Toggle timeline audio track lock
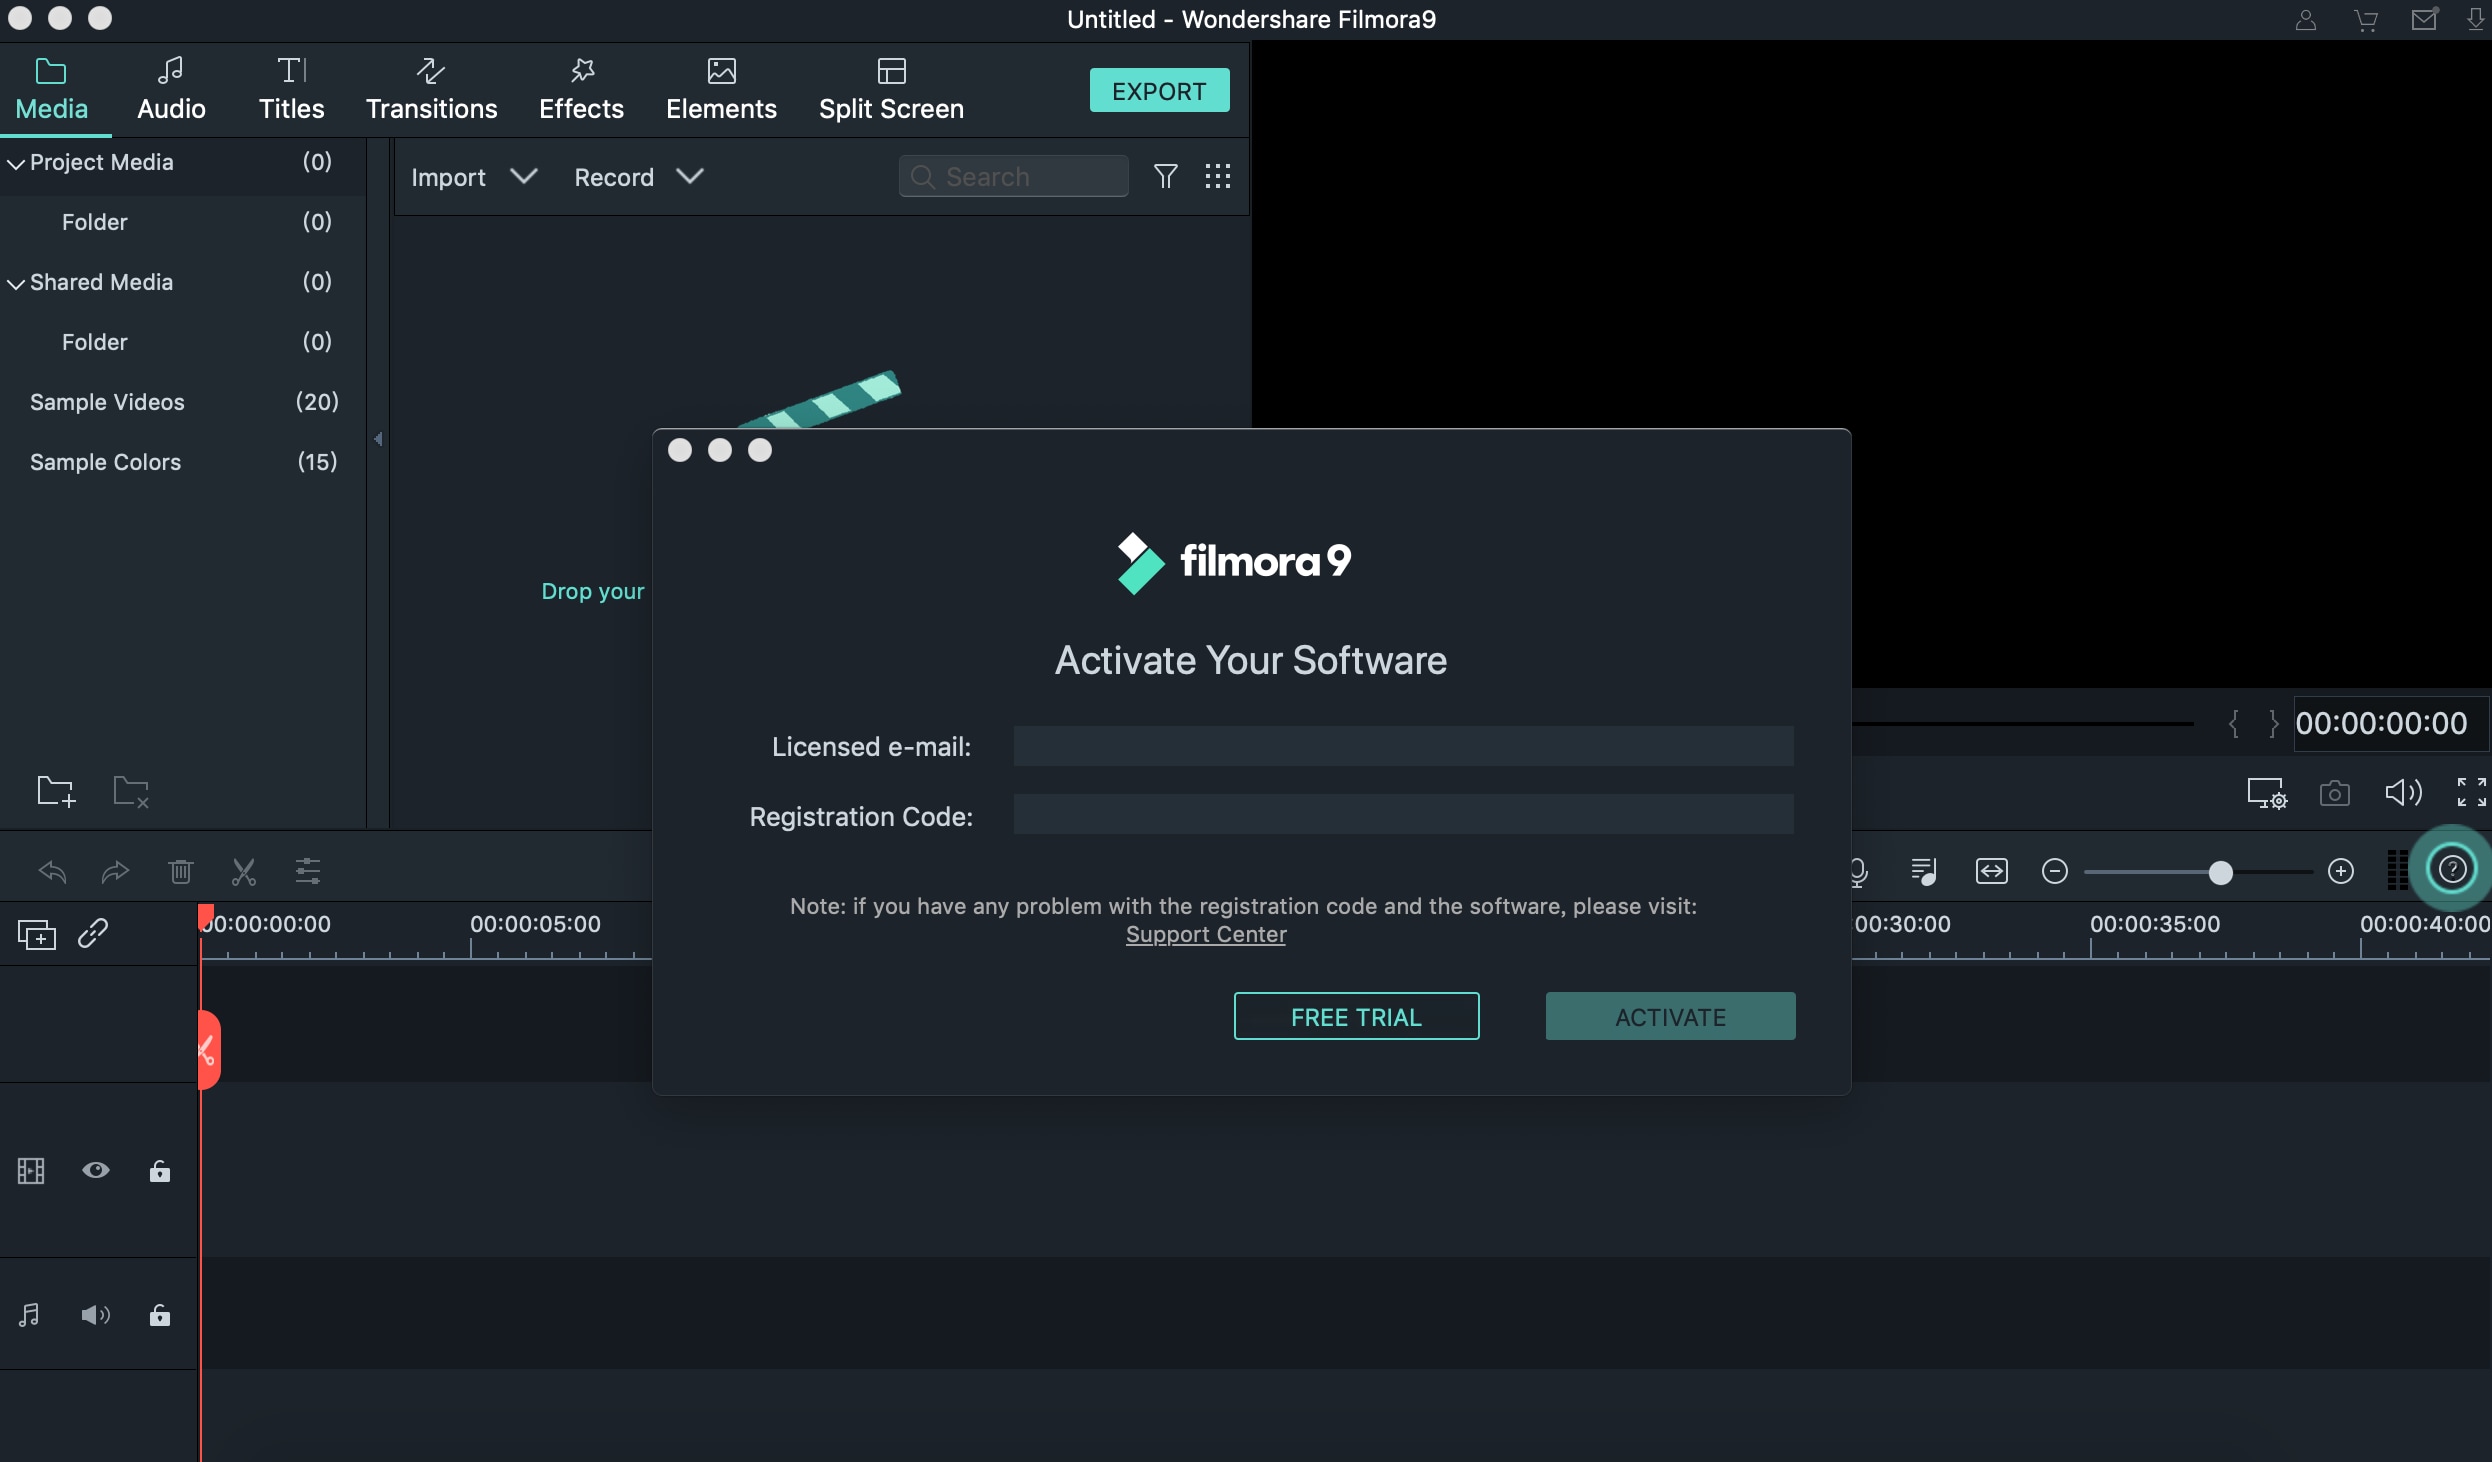Screen dimensions: 2492x1462 [158, 1316]
